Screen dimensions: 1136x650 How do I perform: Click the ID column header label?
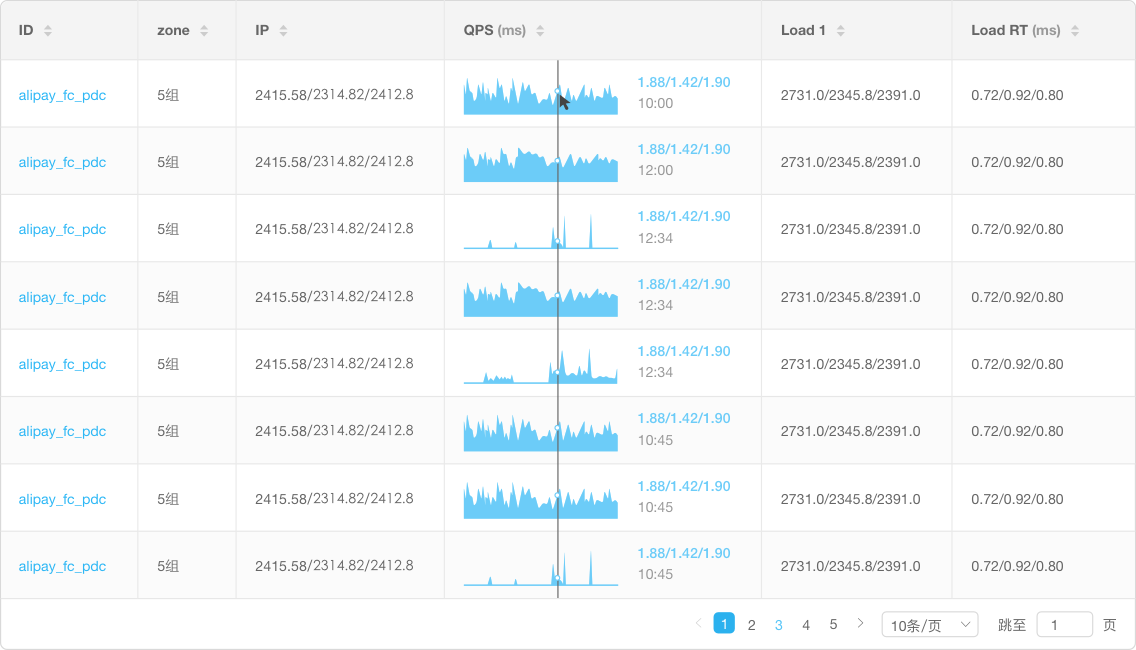pos(26,30)
